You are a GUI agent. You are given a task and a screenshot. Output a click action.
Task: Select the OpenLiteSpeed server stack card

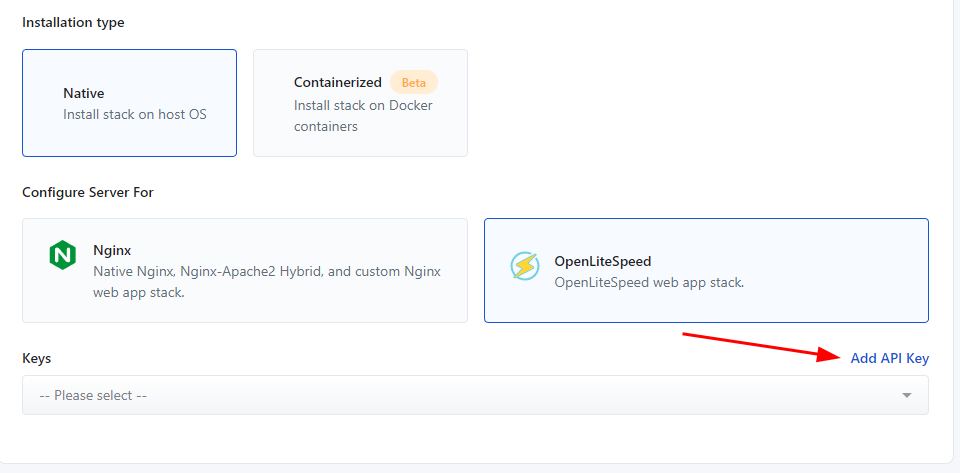pos(706,270)
